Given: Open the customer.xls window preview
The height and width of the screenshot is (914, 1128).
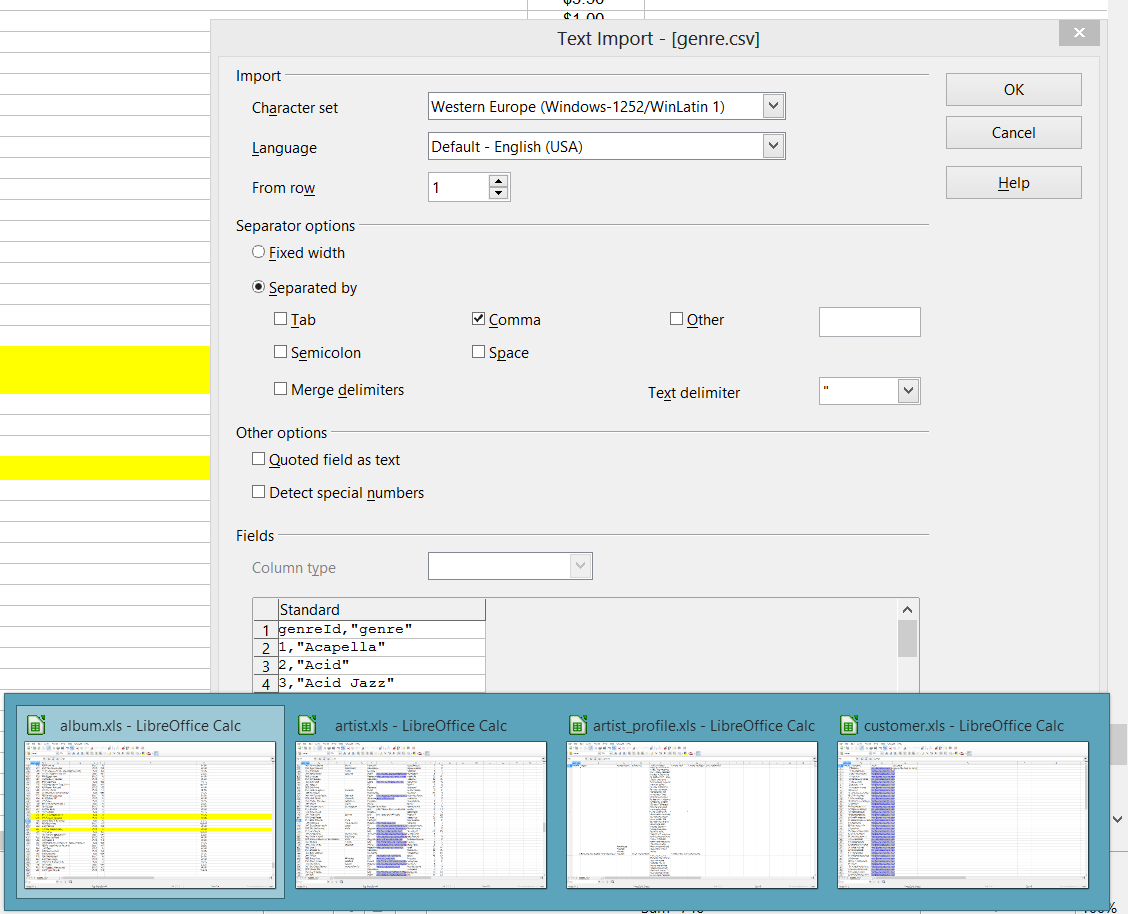Looking at the screenshot, I should pos(963,814).
